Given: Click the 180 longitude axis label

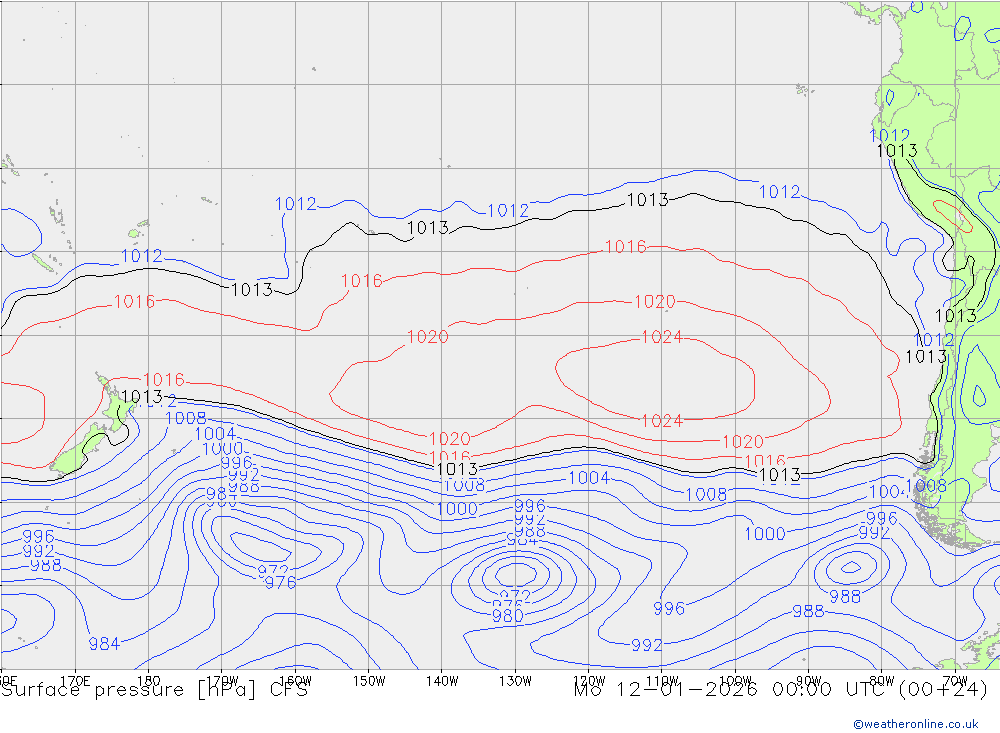Looking at the screenshot, I should (x=148, y=680).
